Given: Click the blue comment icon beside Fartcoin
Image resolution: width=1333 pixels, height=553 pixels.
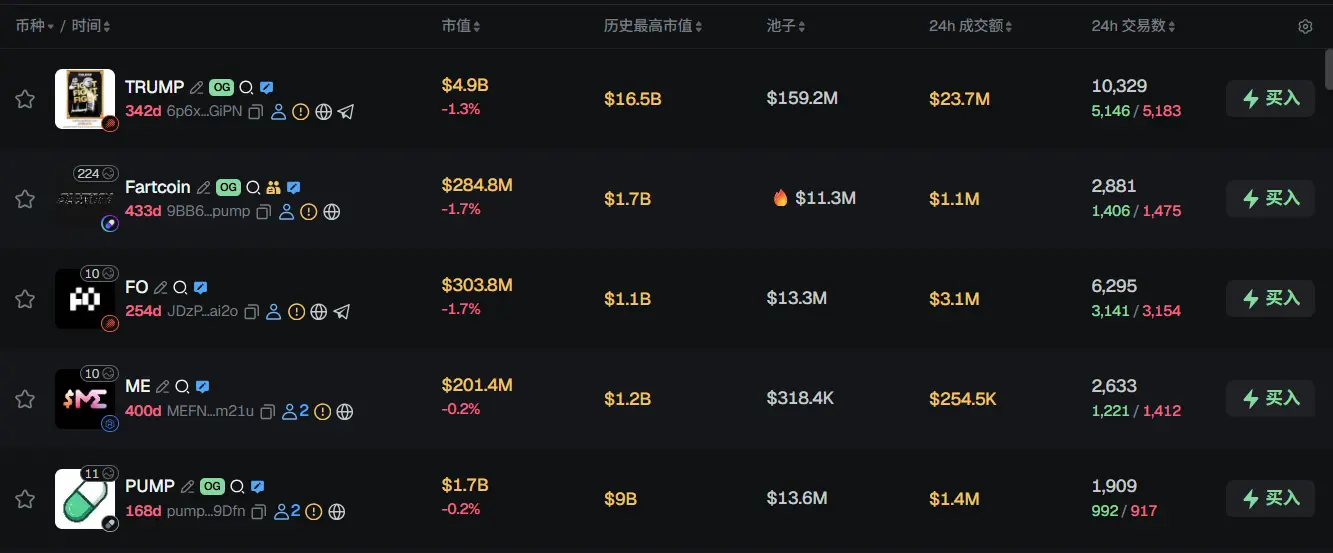Looking at the screenshot, I should [x=293, y=188].
